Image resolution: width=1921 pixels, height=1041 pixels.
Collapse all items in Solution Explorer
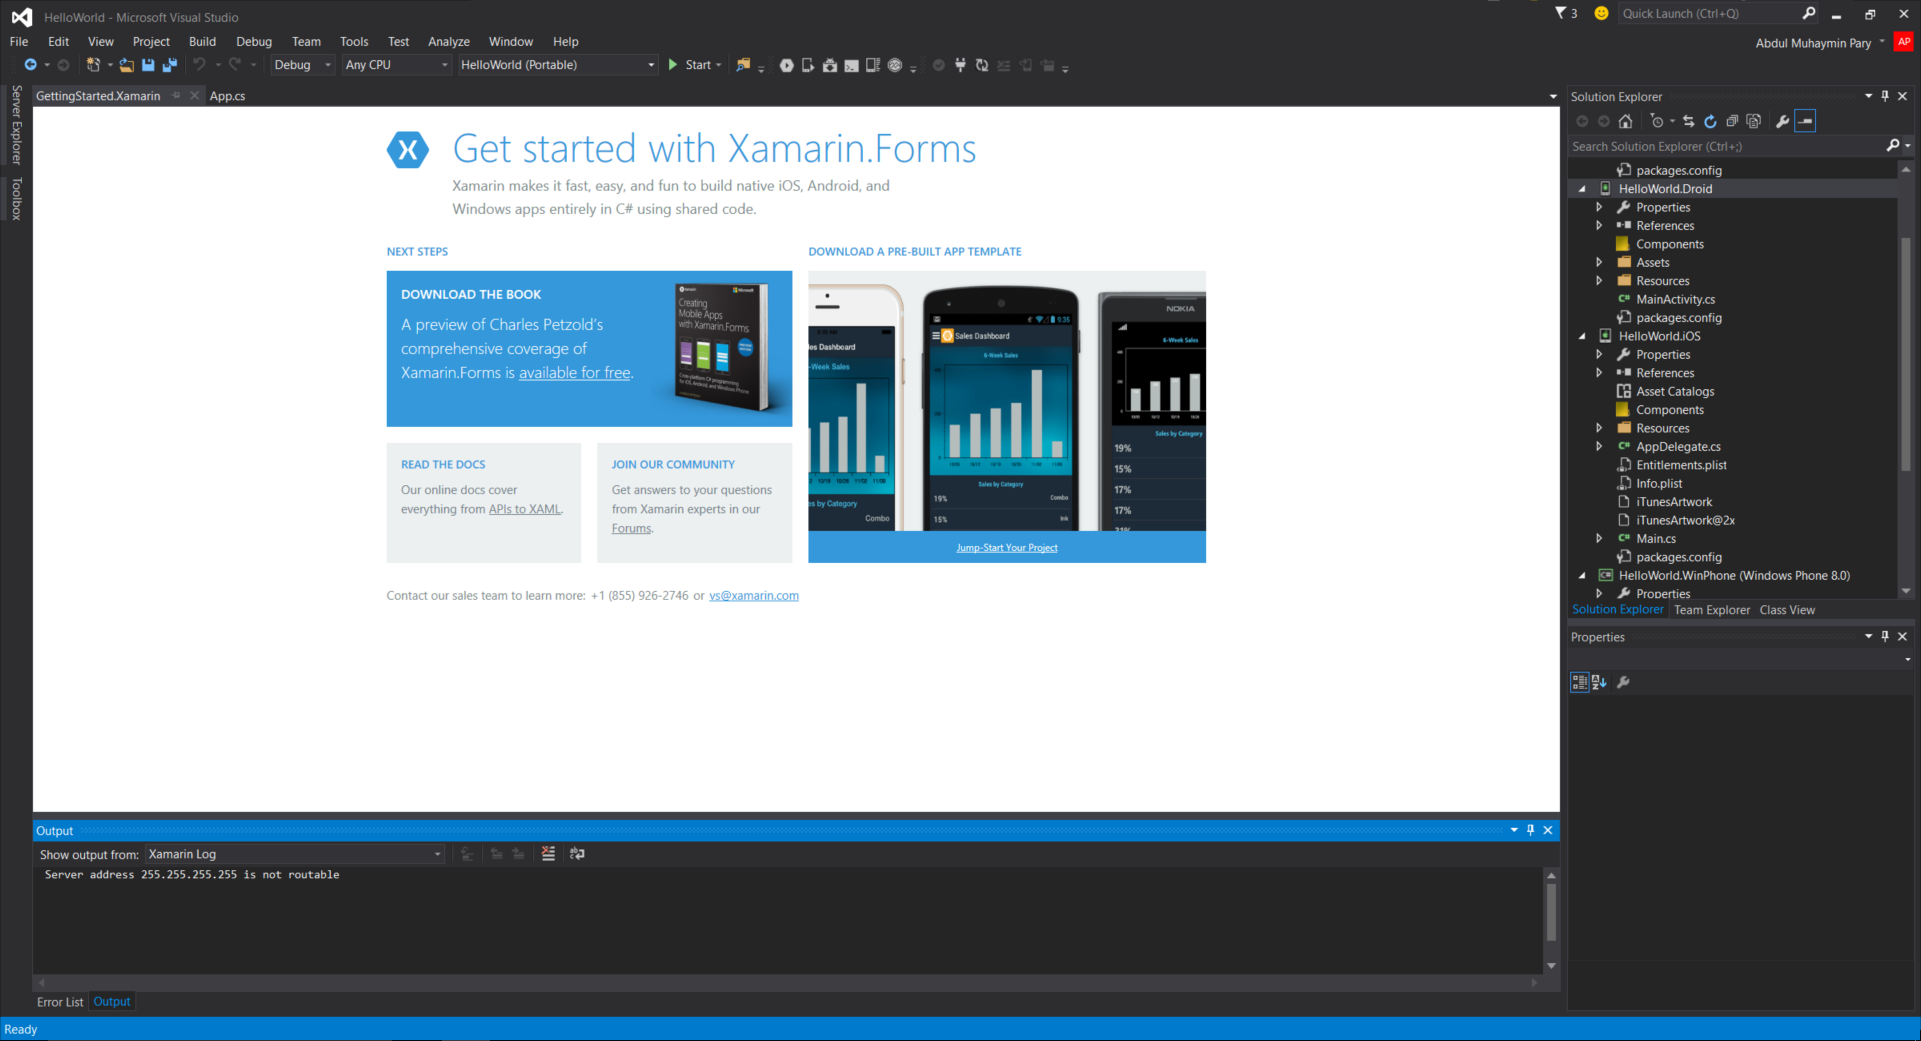click(1732, 121)
